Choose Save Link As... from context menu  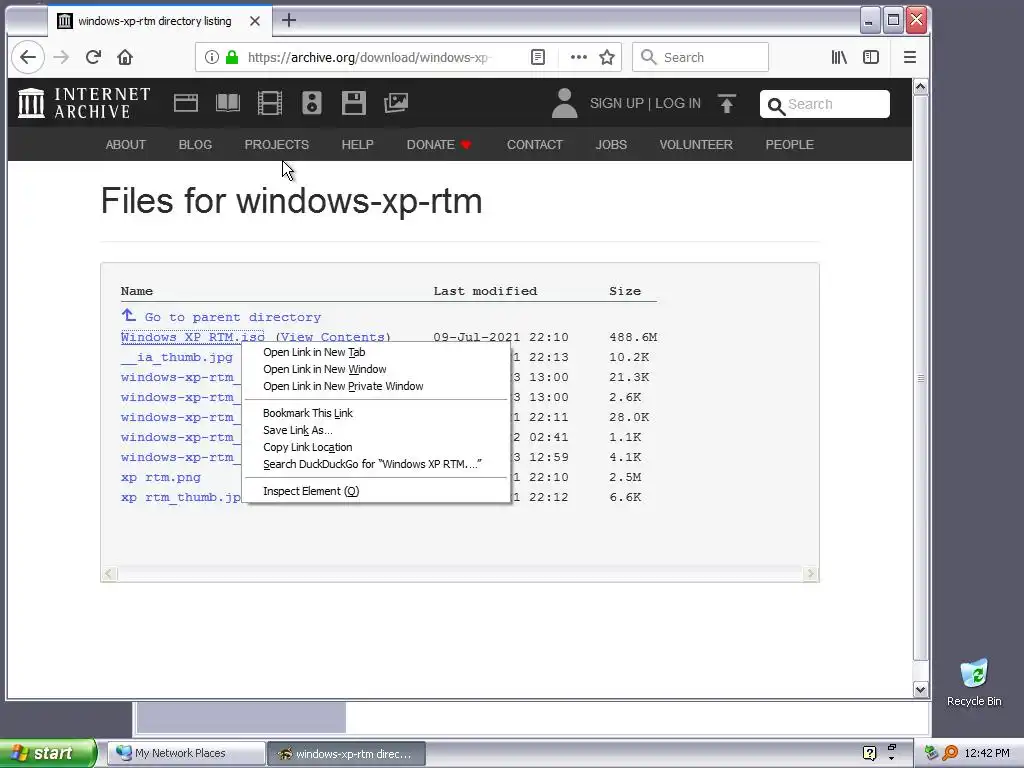coord(376,430)
